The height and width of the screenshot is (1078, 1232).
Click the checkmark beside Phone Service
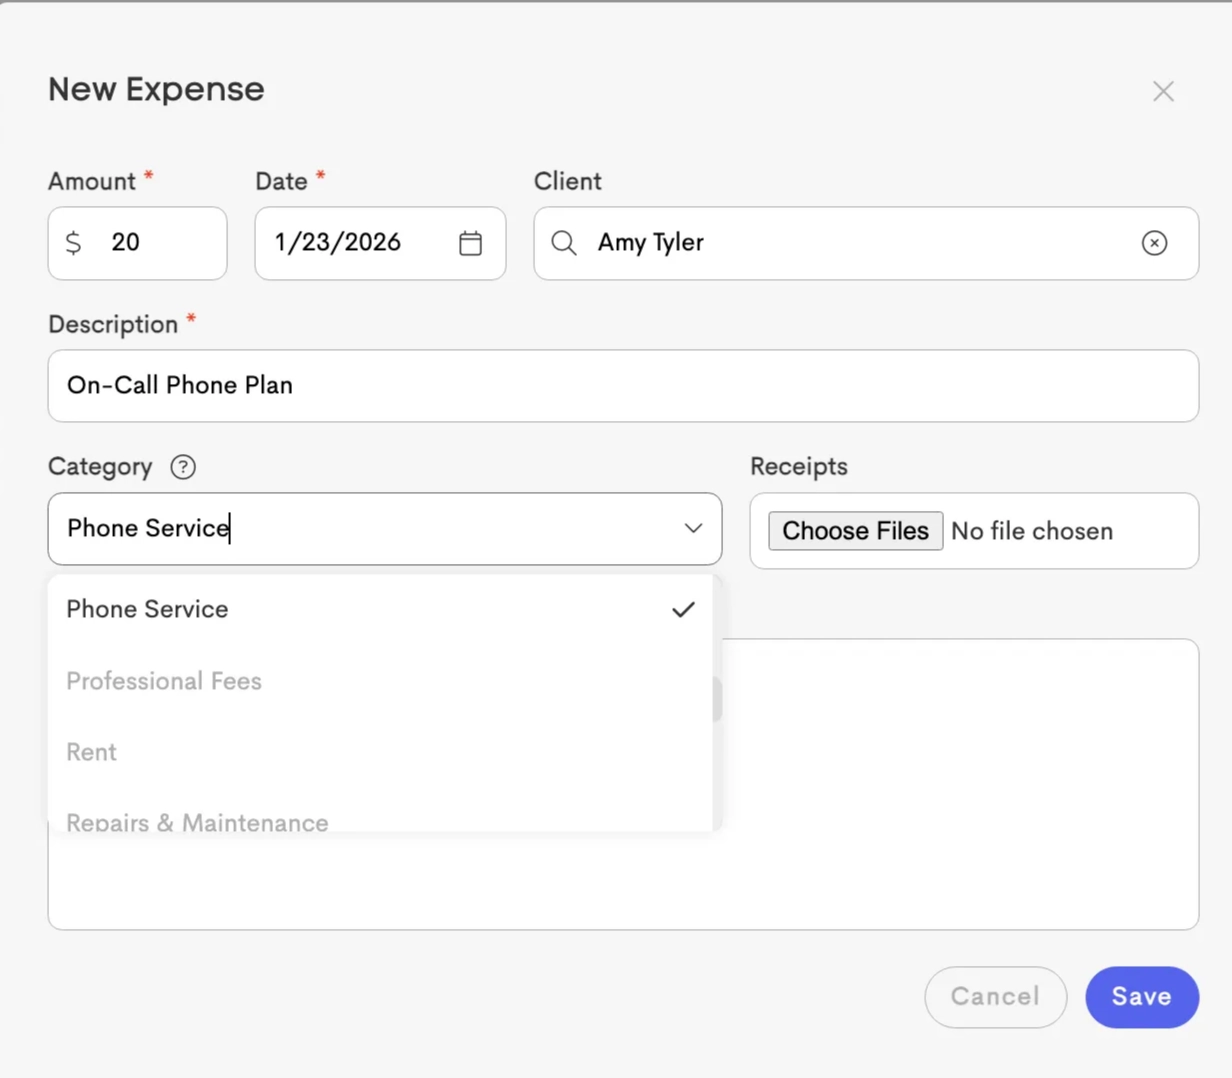point(683,609)
